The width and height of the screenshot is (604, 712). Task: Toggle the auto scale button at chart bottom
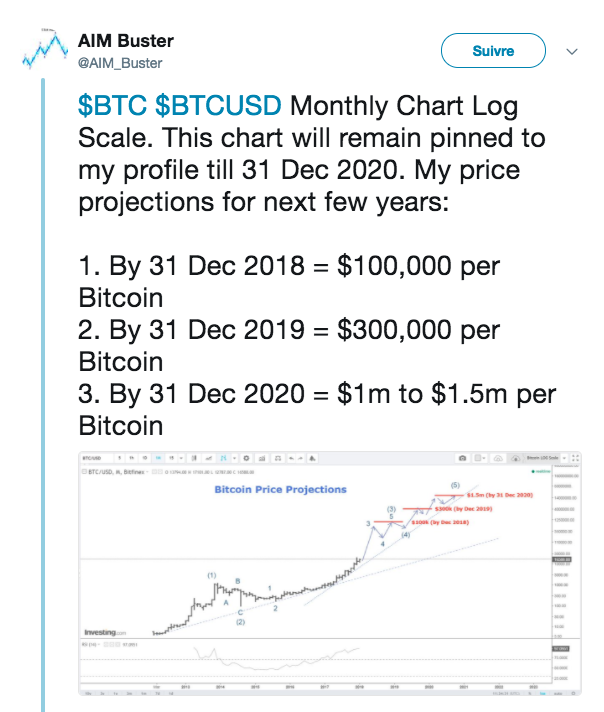pos(558,694)
